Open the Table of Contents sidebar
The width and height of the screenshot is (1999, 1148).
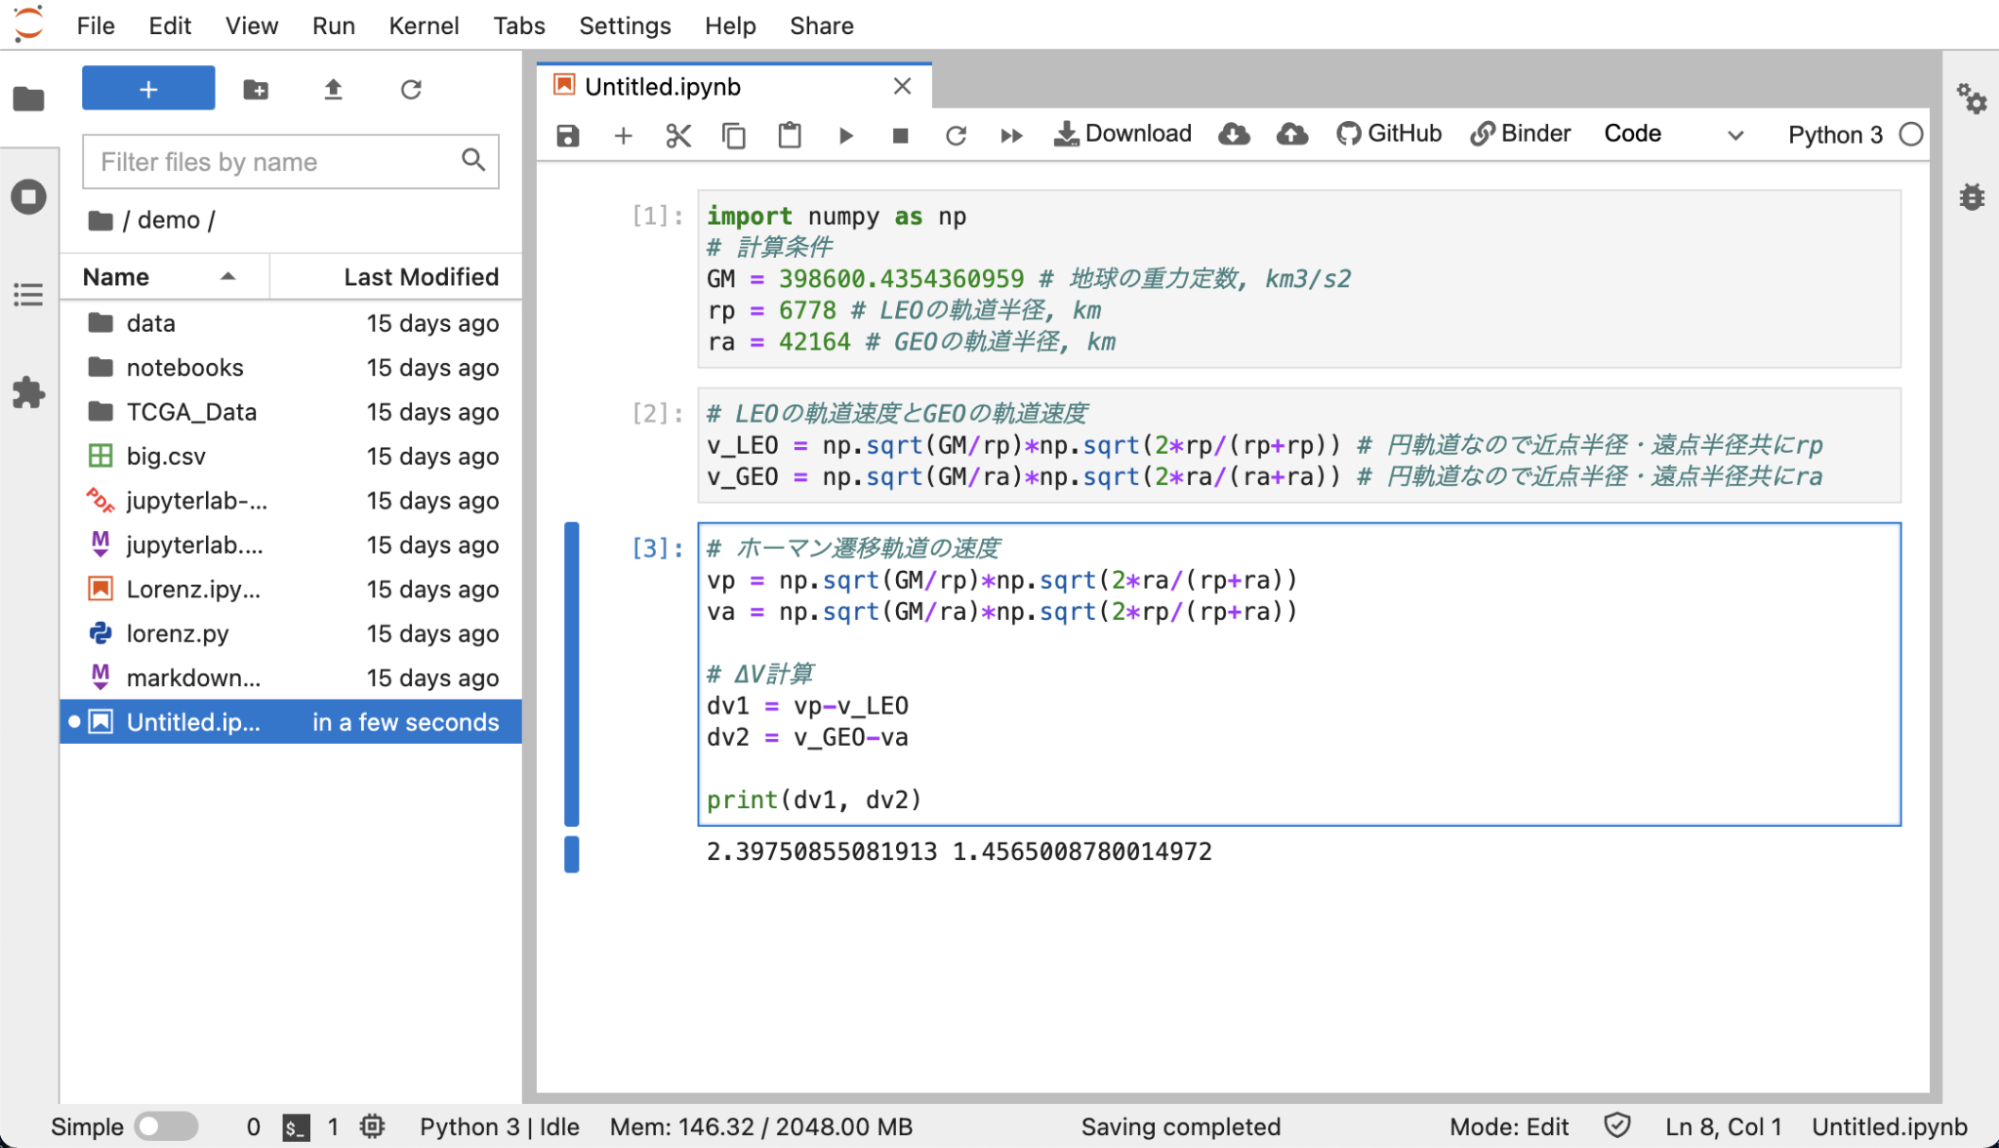(29, 295)
